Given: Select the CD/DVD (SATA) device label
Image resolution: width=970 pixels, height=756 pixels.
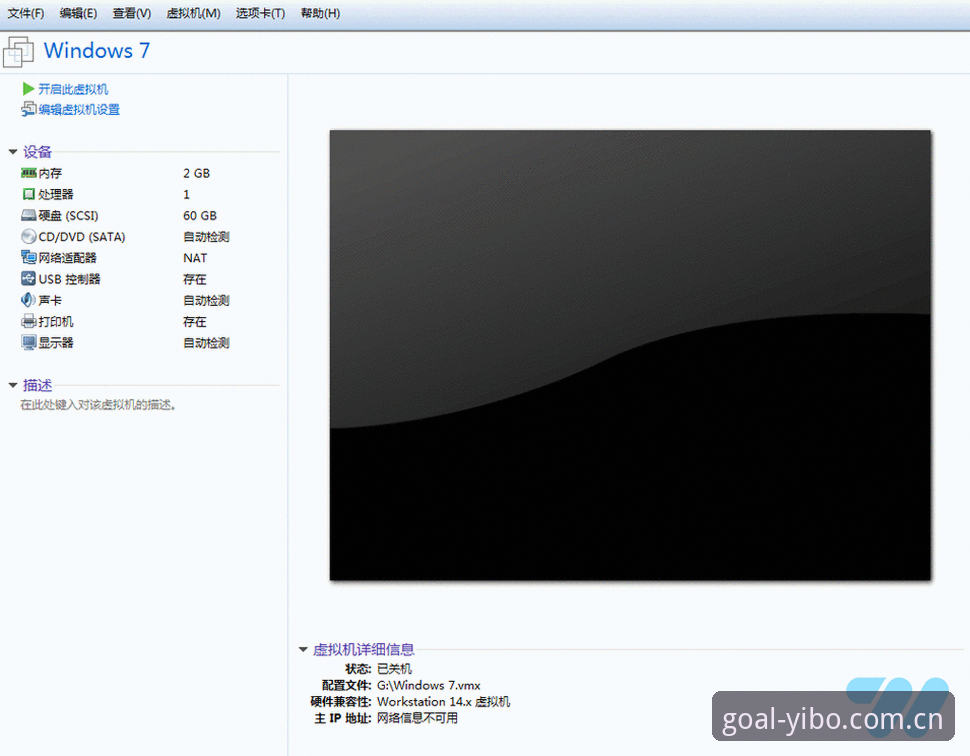Looking at the screenshot, I should coord(82,236).
